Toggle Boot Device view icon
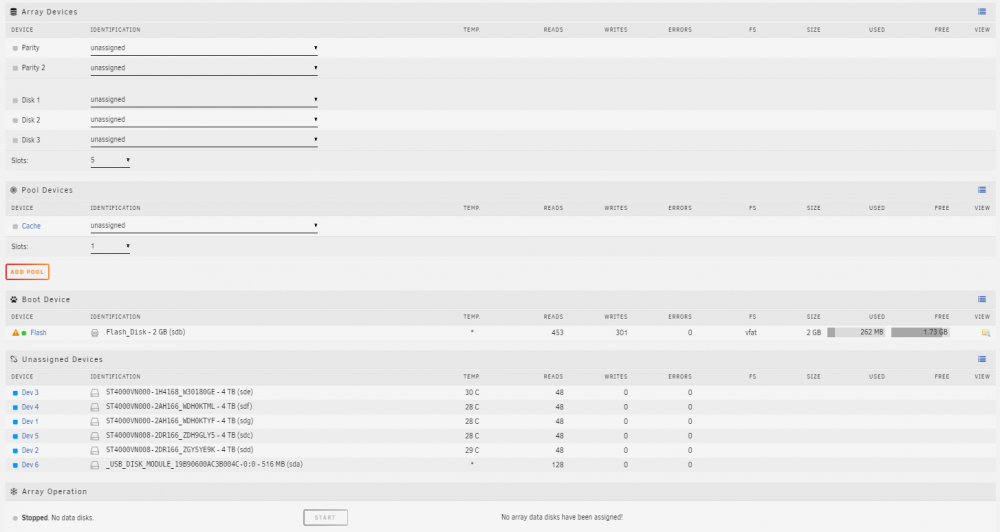 (x=982, y=299)
